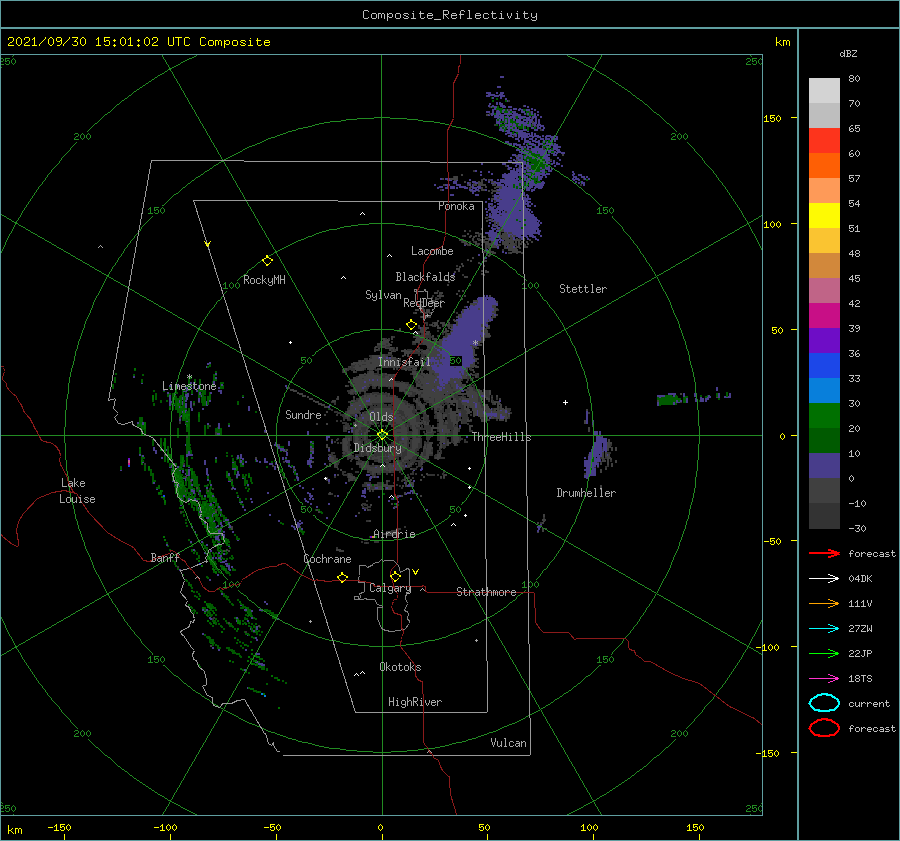Click the cyan 27ZW arrow icon
Screen dimensions: 900x841
pos(824,629)
